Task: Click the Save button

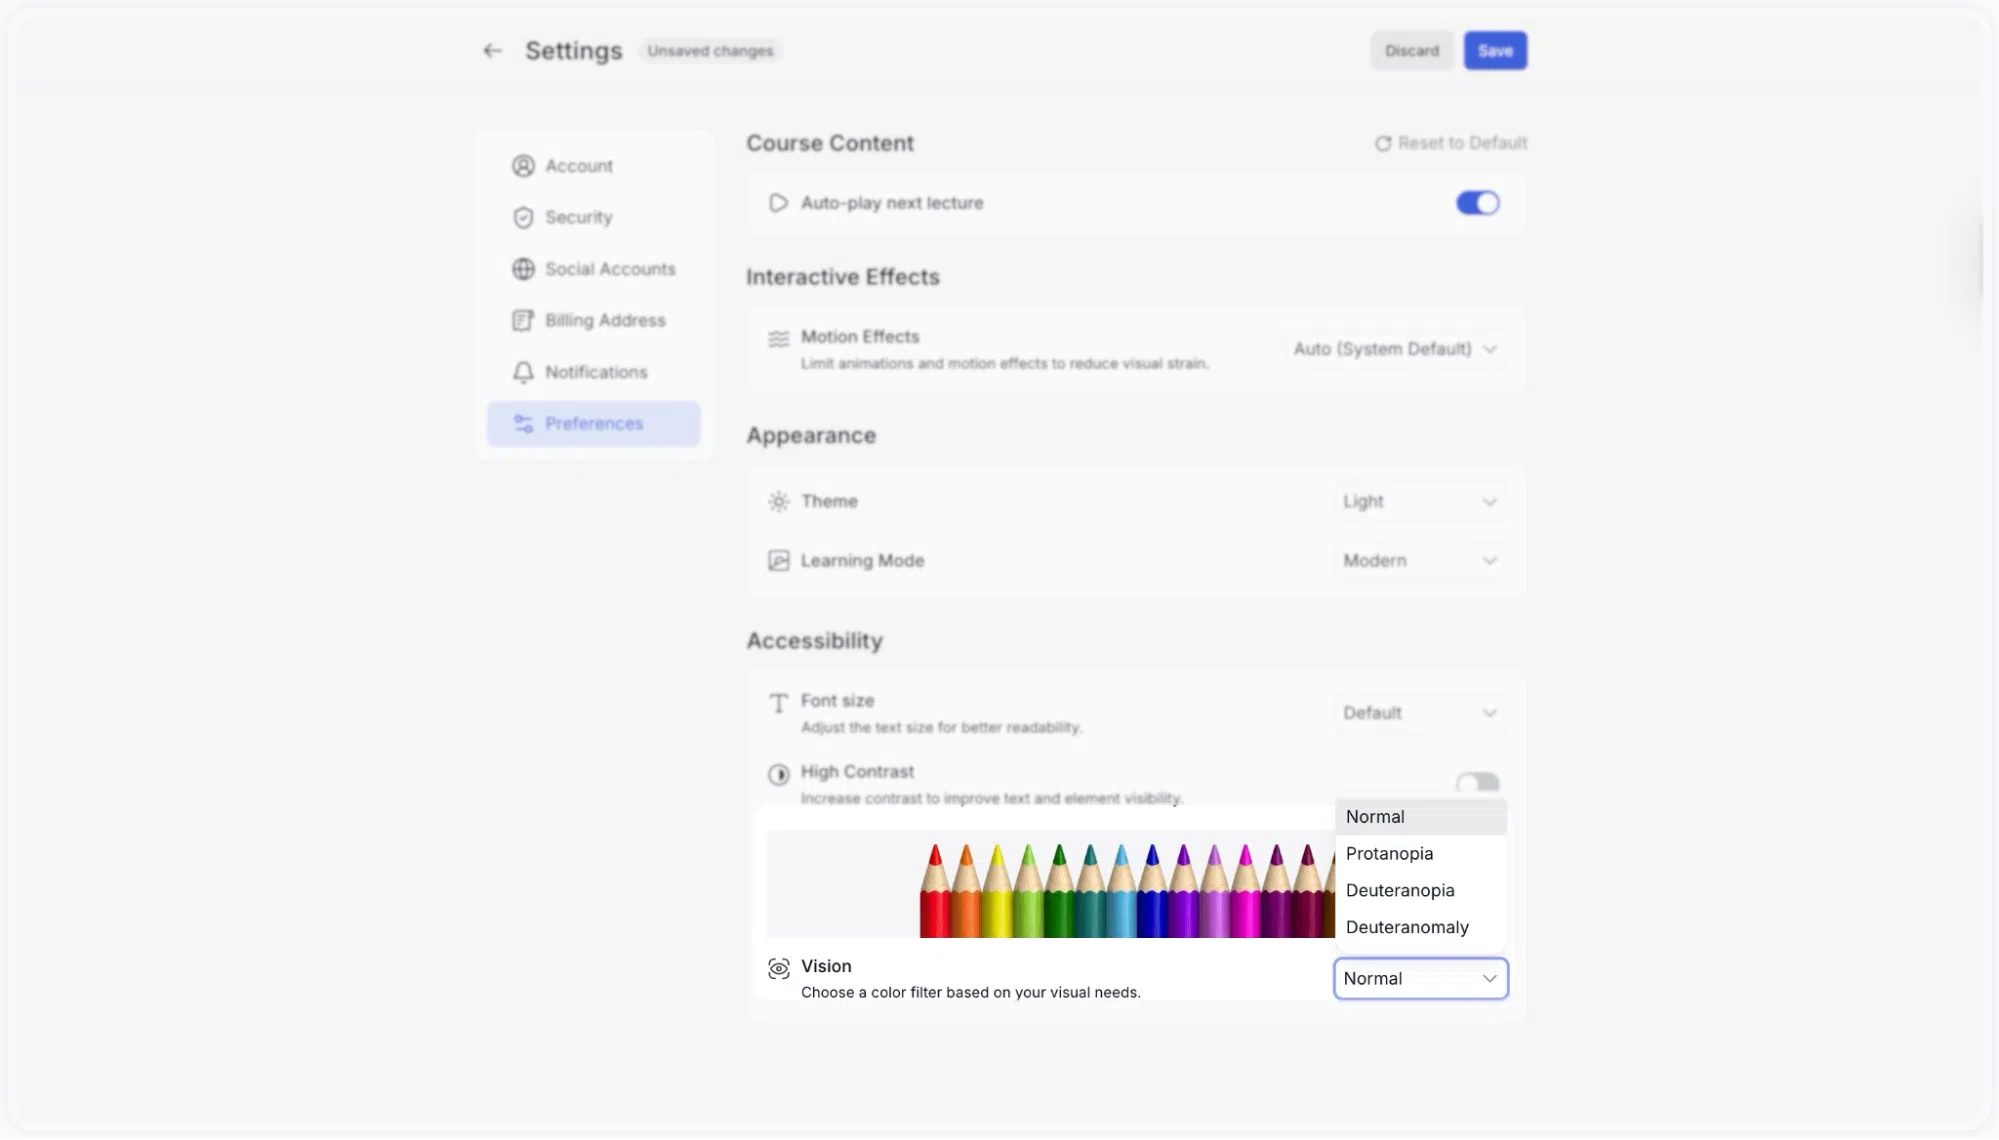Action: coord(1495,51)
